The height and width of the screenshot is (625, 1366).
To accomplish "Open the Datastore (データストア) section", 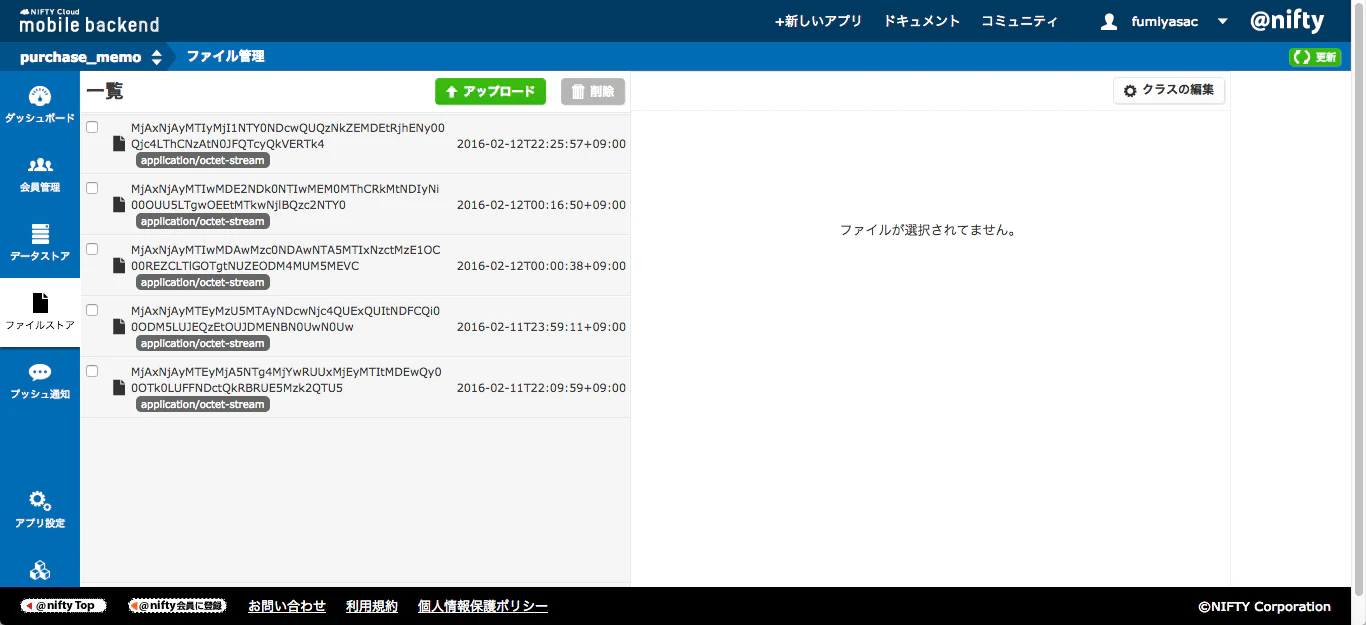I will click(x=40, y=243).
